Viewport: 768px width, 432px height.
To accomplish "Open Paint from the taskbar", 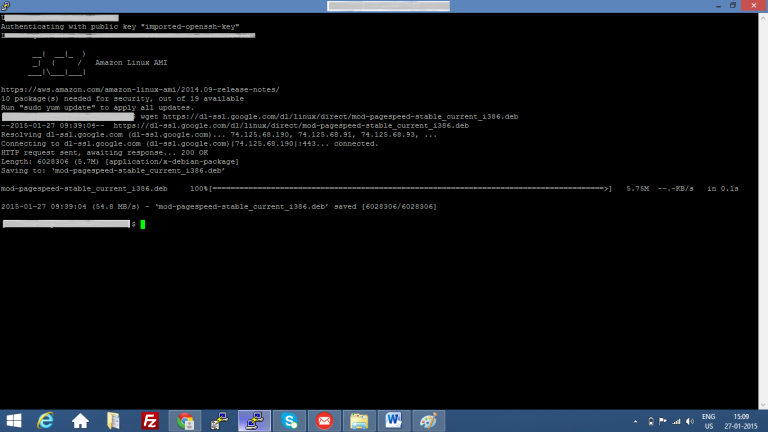I will click(427, 420).
